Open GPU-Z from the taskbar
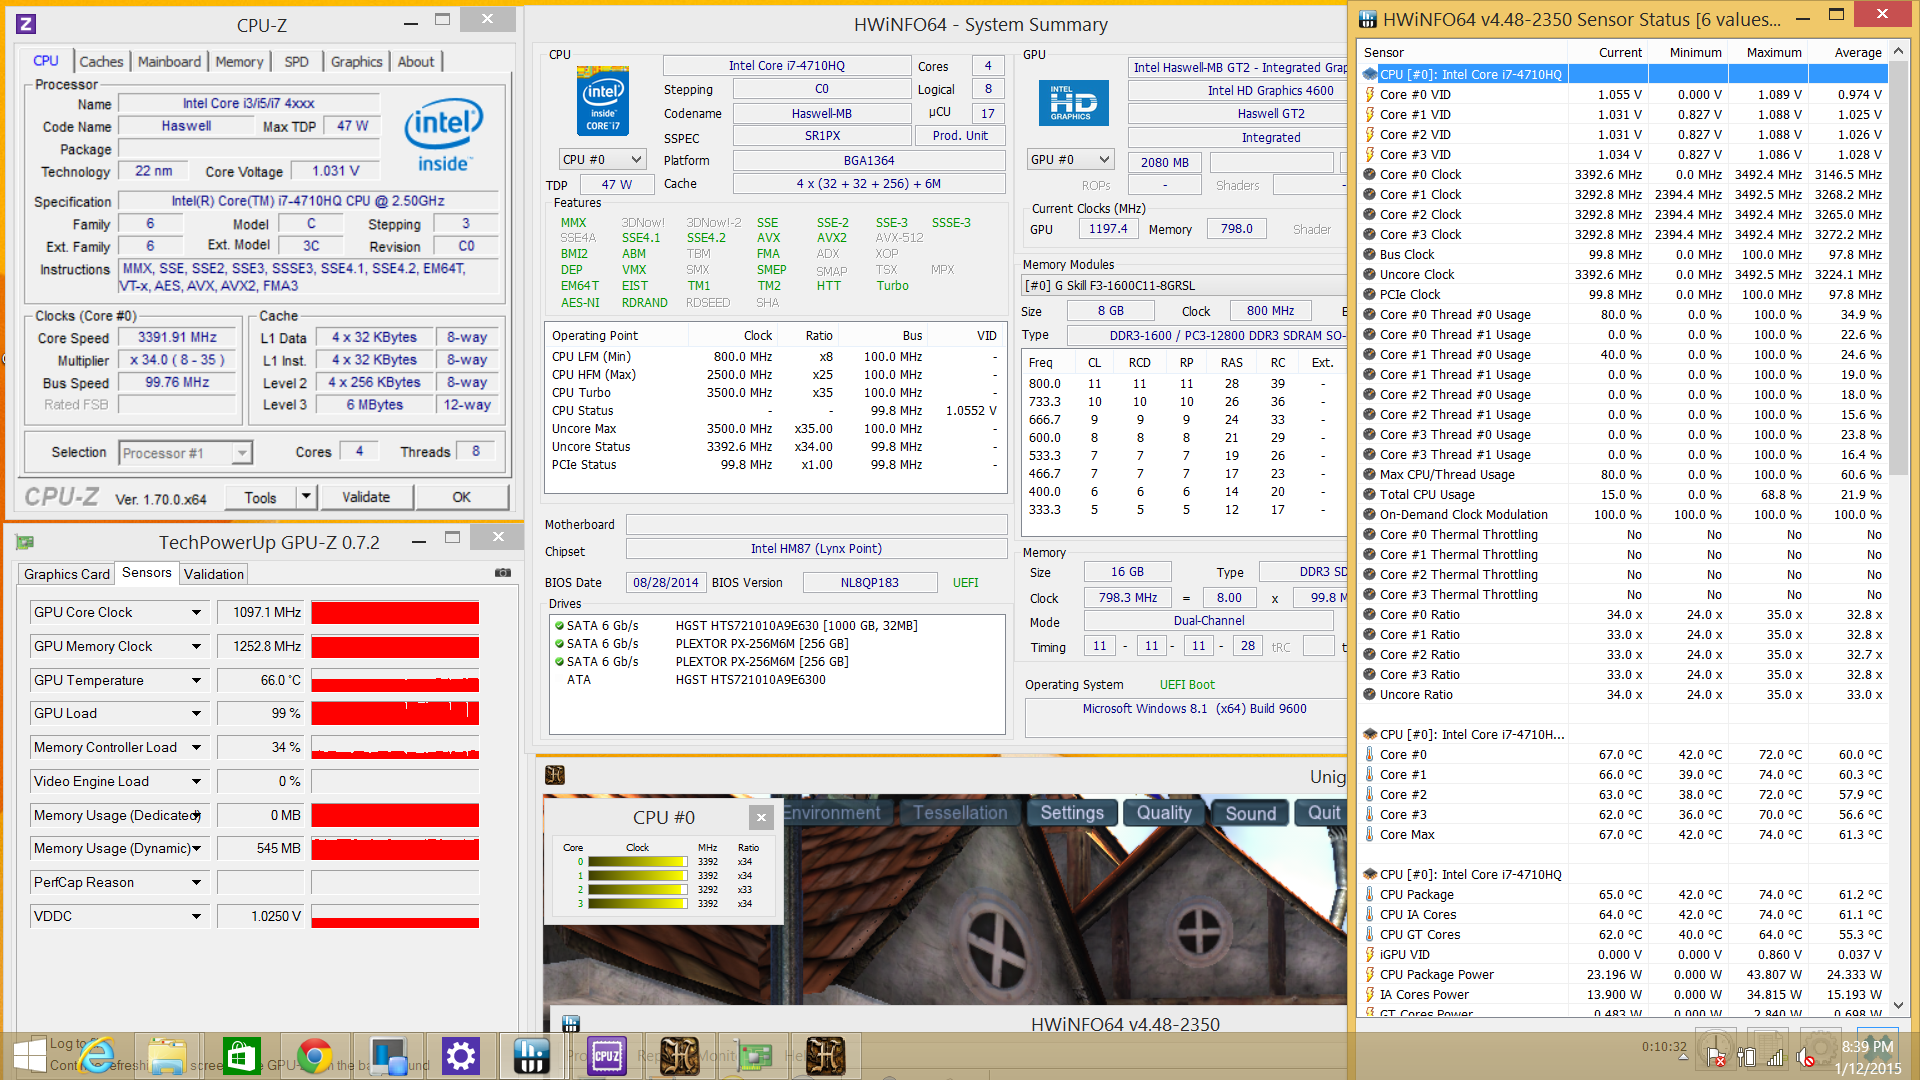Image resolution: width=1920 pixels, height=1080 pixels. [753, 1056]
